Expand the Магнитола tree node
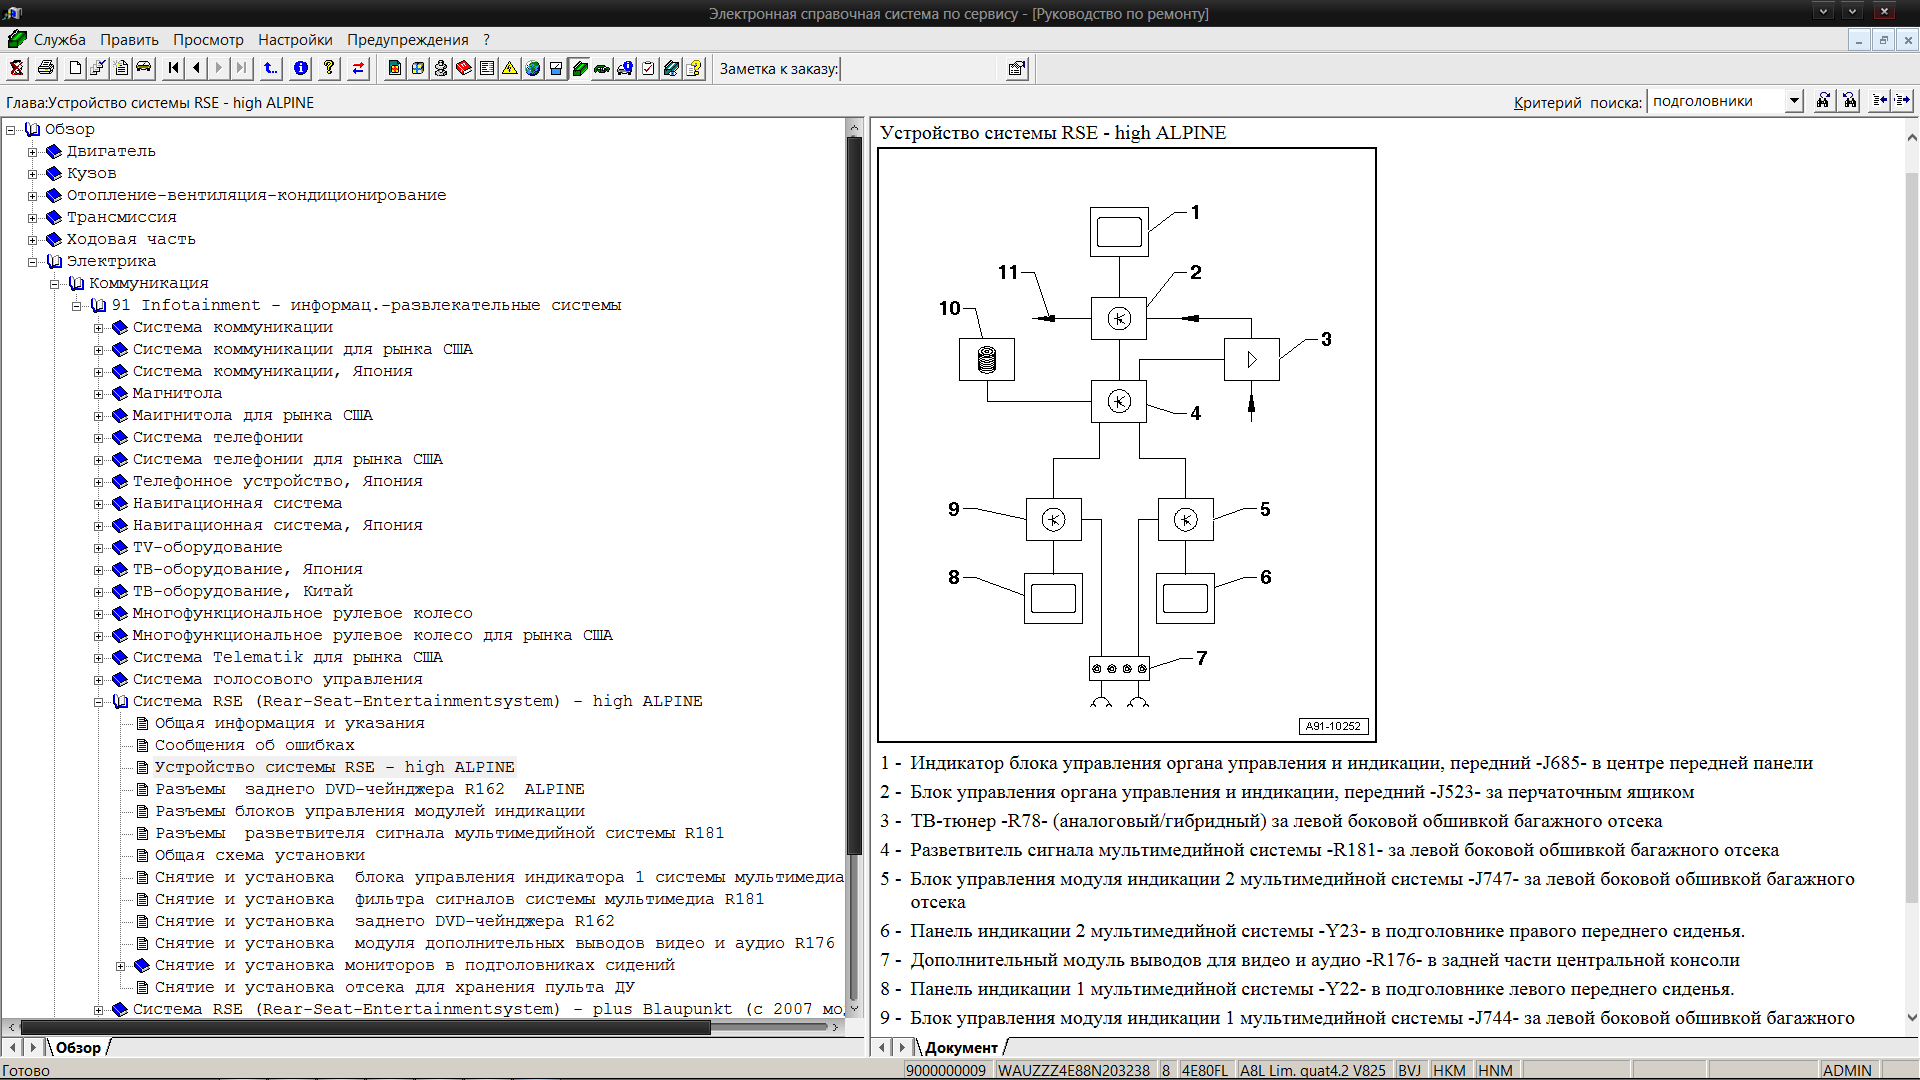This screenshot has width=1920, height=1080. click(99, 394)
